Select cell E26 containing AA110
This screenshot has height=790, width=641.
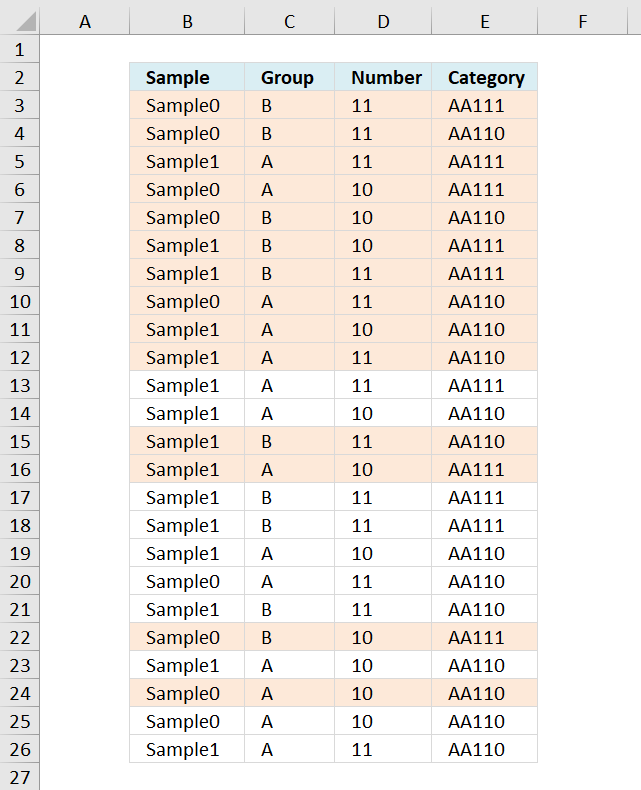pos(484,749)
